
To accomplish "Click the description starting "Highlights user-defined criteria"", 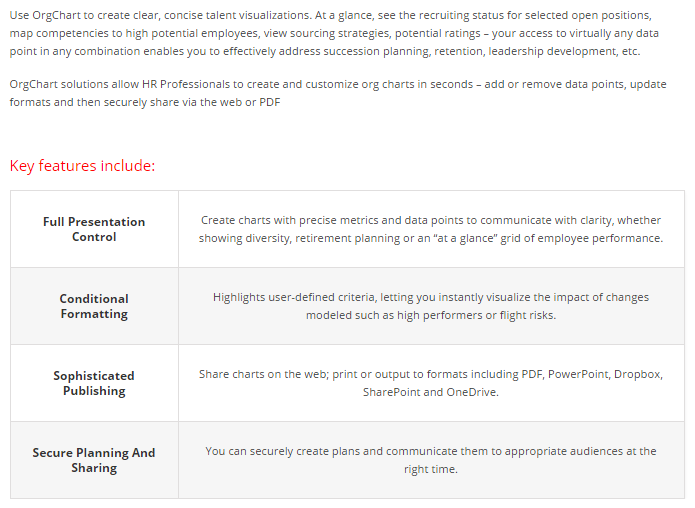I will pos(430,306).
